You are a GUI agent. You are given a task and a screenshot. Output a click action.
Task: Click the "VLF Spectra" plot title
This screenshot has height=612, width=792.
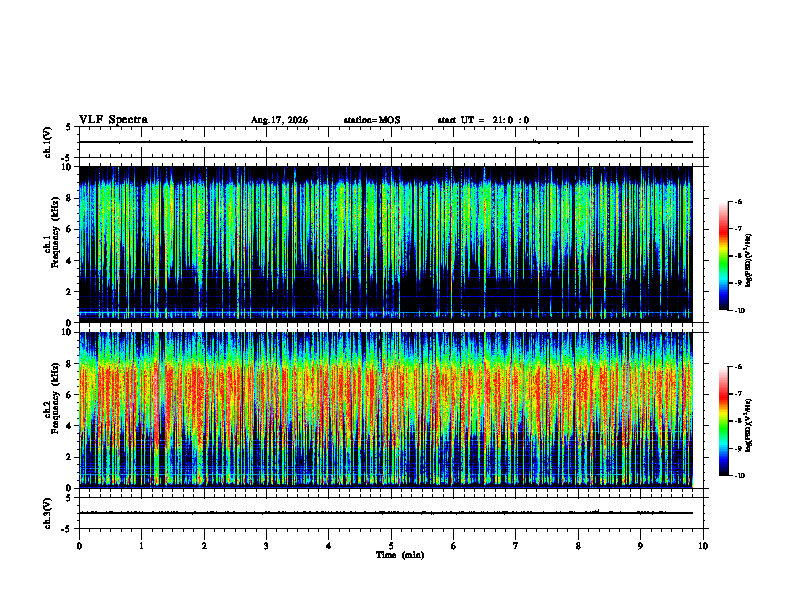click(x=113, y=120)
